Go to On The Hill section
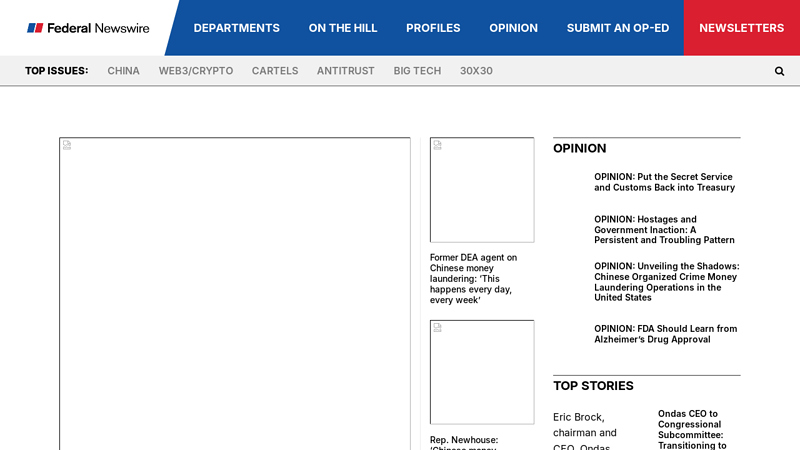The width and height of the screenshot is (800, 450). click(x=343, y=28)
